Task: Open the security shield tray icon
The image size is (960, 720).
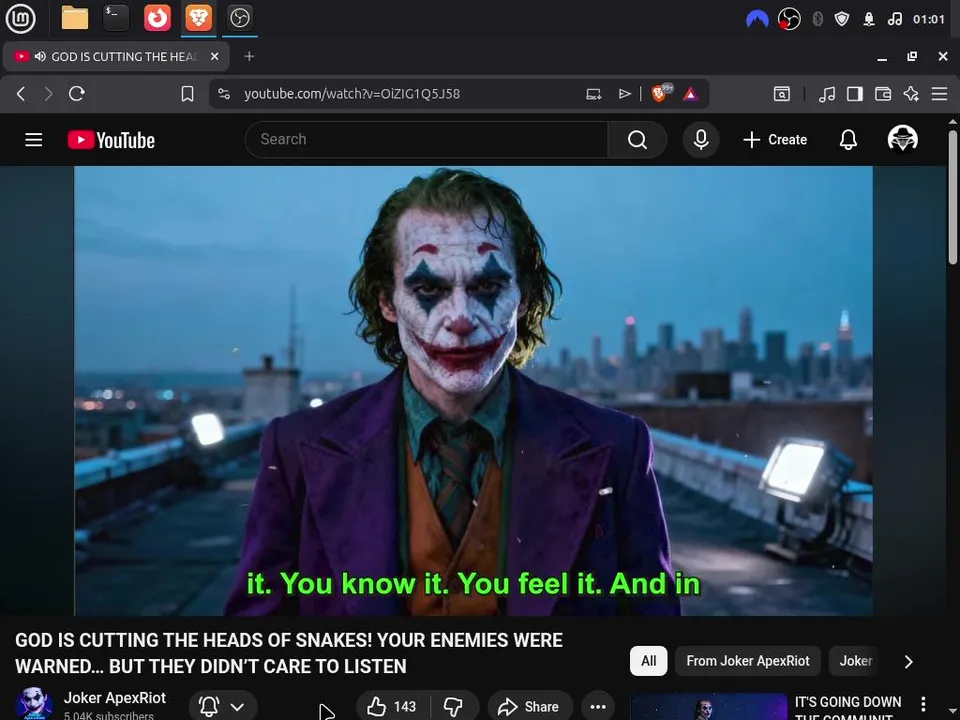Action: coord(842,20)
